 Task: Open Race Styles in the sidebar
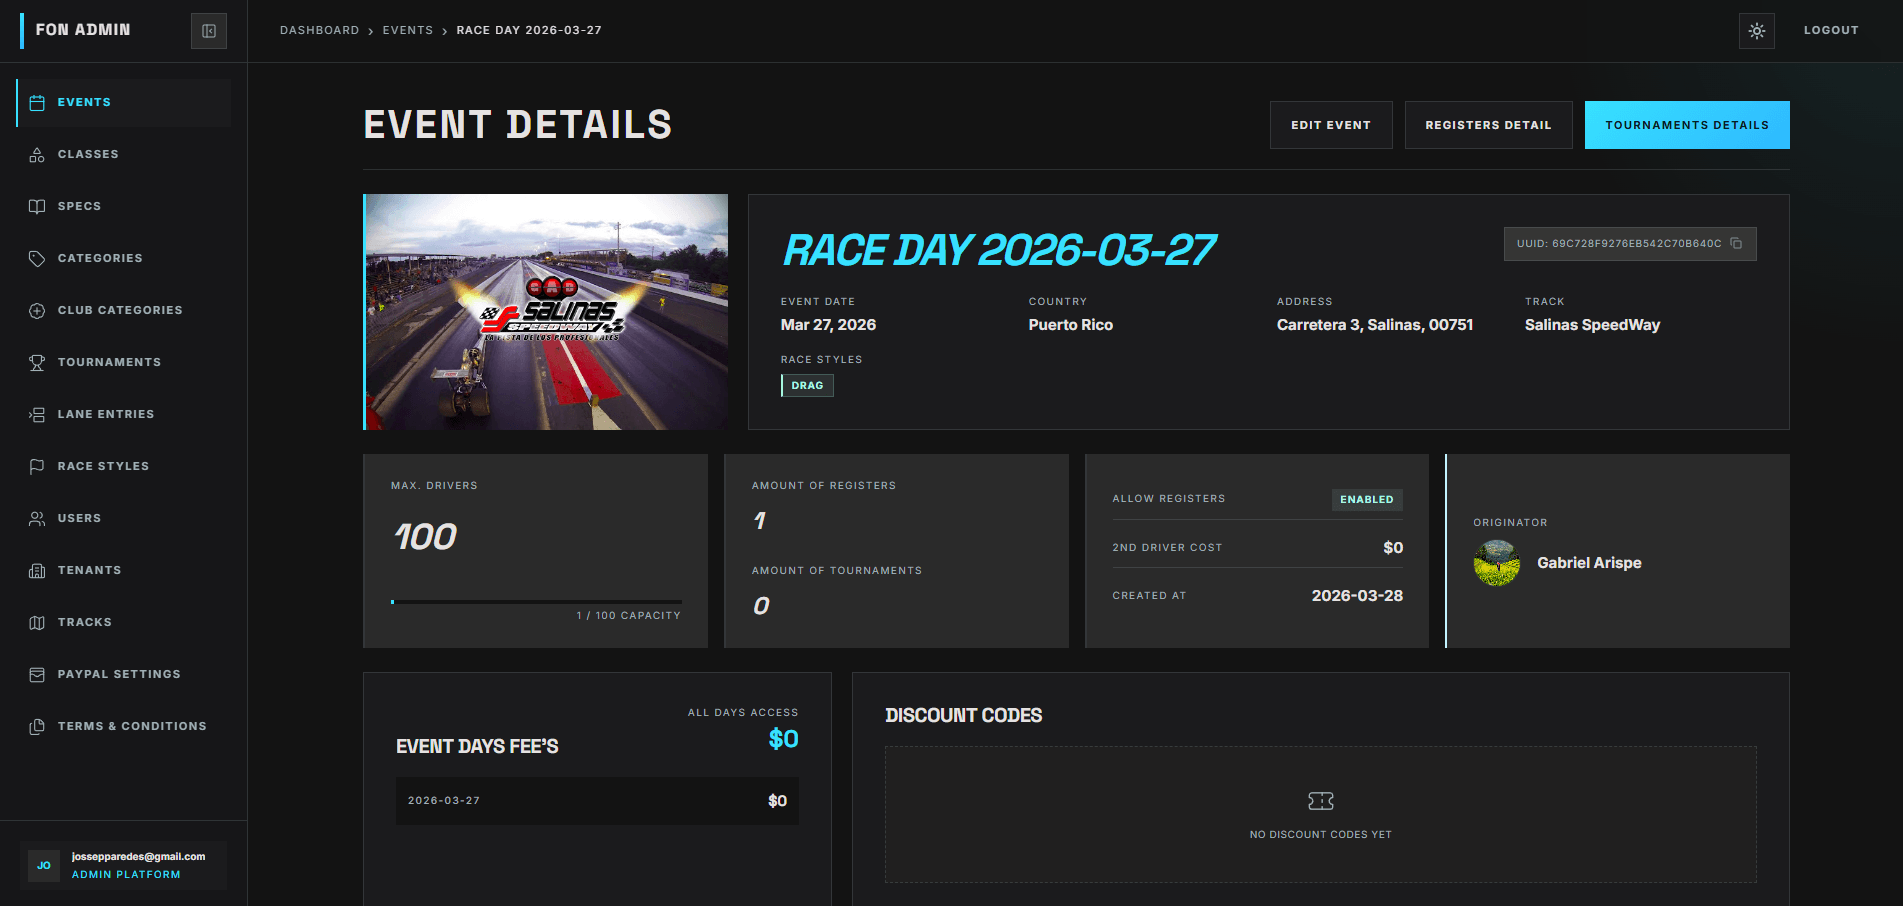(x=124, y=467)
